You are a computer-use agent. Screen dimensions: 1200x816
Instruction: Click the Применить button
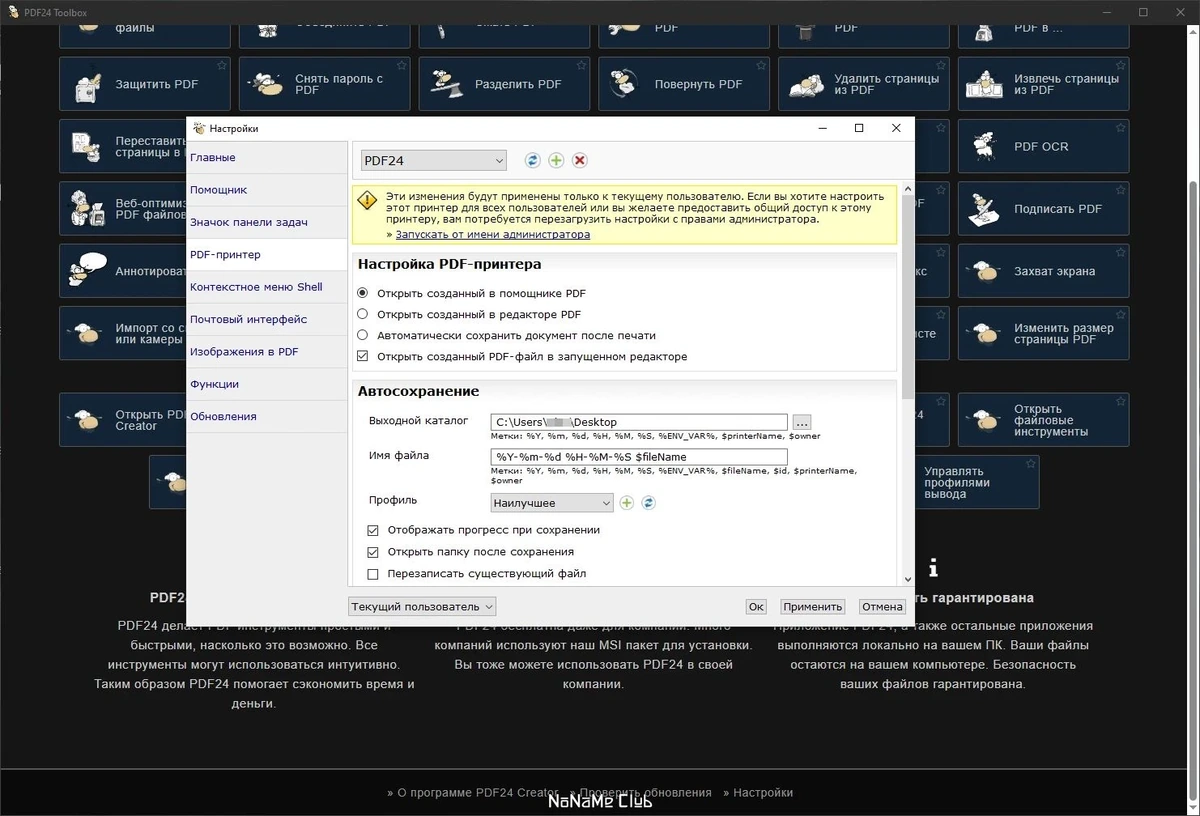coord(813,607)
